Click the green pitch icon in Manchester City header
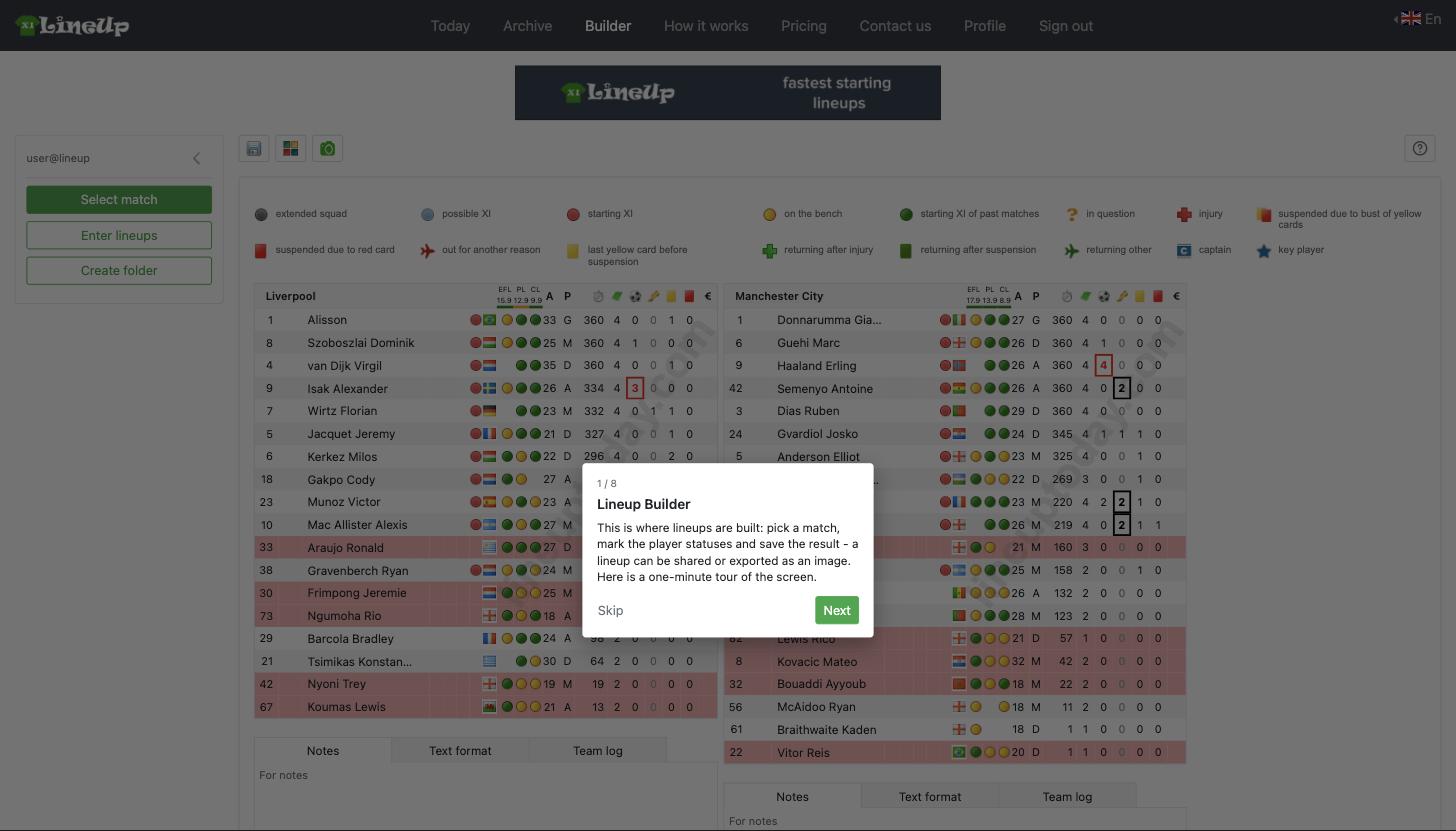 click(1086, 296)
